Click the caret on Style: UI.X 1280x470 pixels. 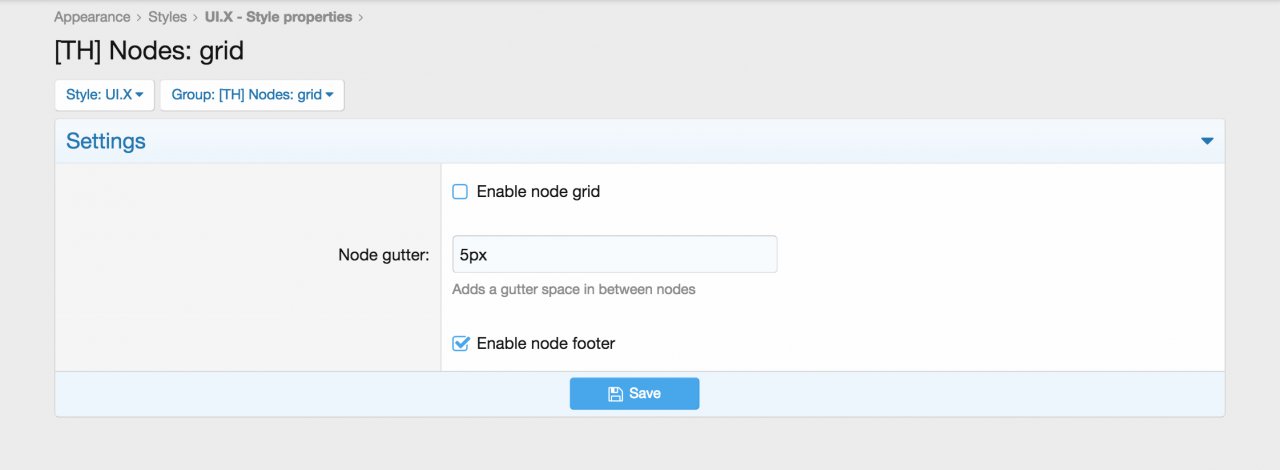(x=140, y=96)
